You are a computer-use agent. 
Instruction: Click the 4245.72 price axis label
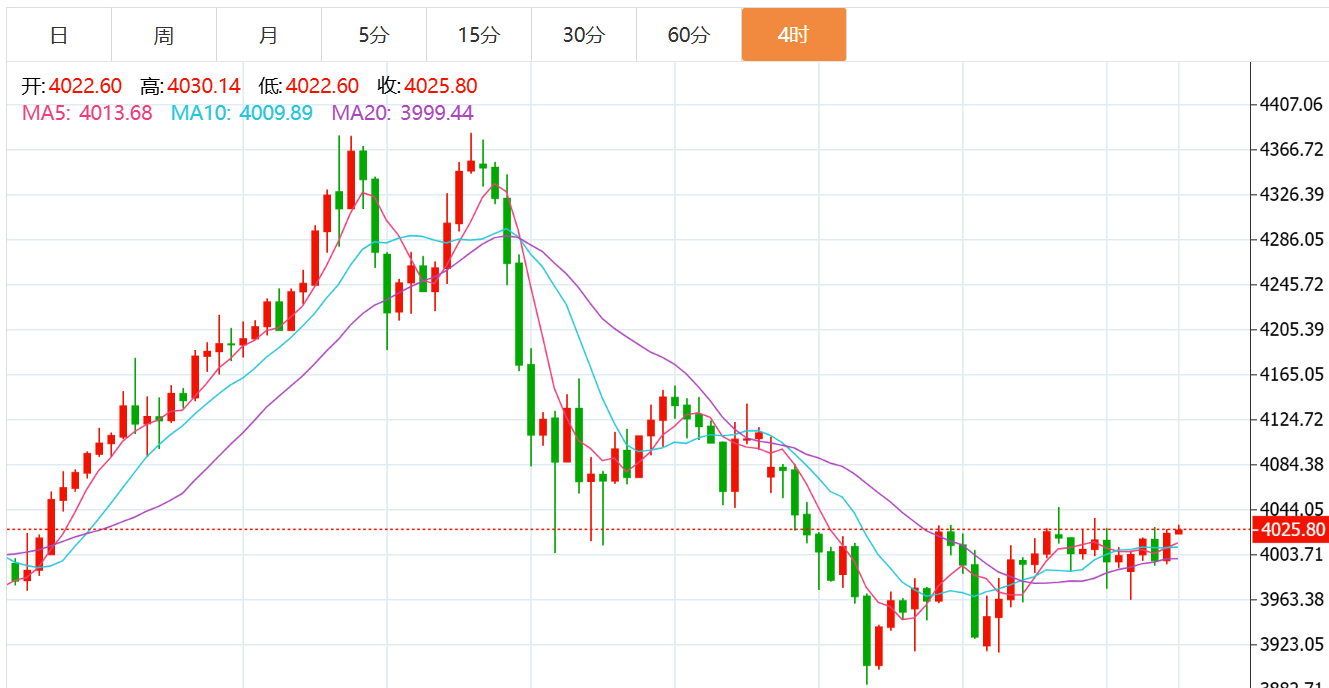click(x=1293, y=284)
